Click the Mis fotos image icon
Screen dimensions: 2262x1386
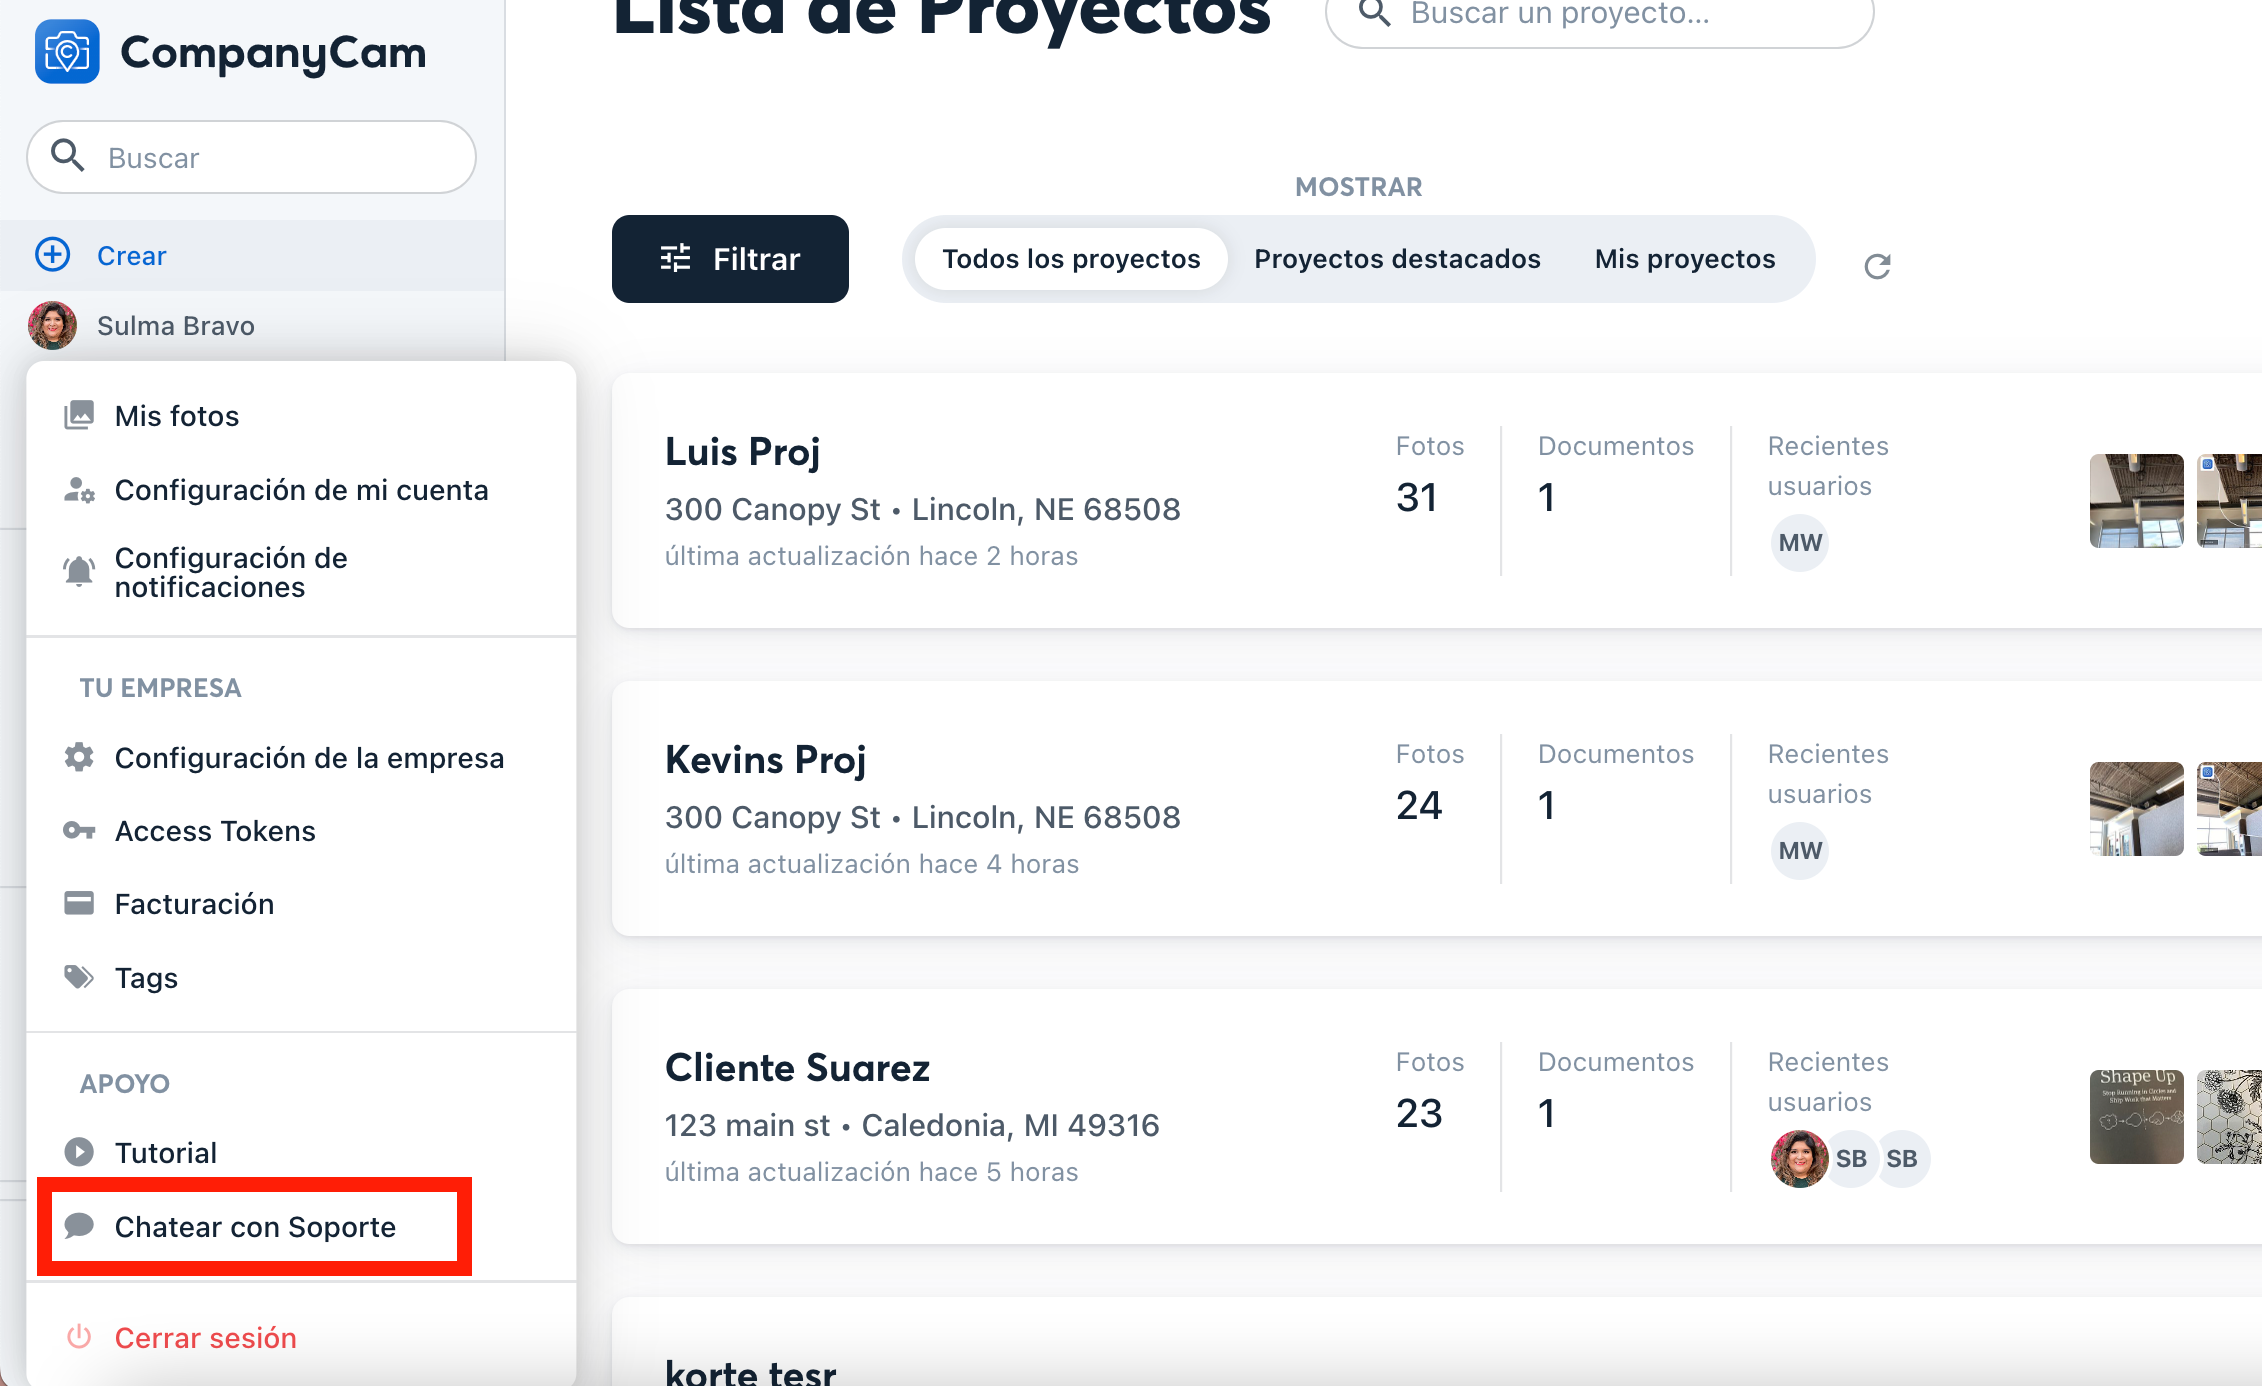pos(79,415)
